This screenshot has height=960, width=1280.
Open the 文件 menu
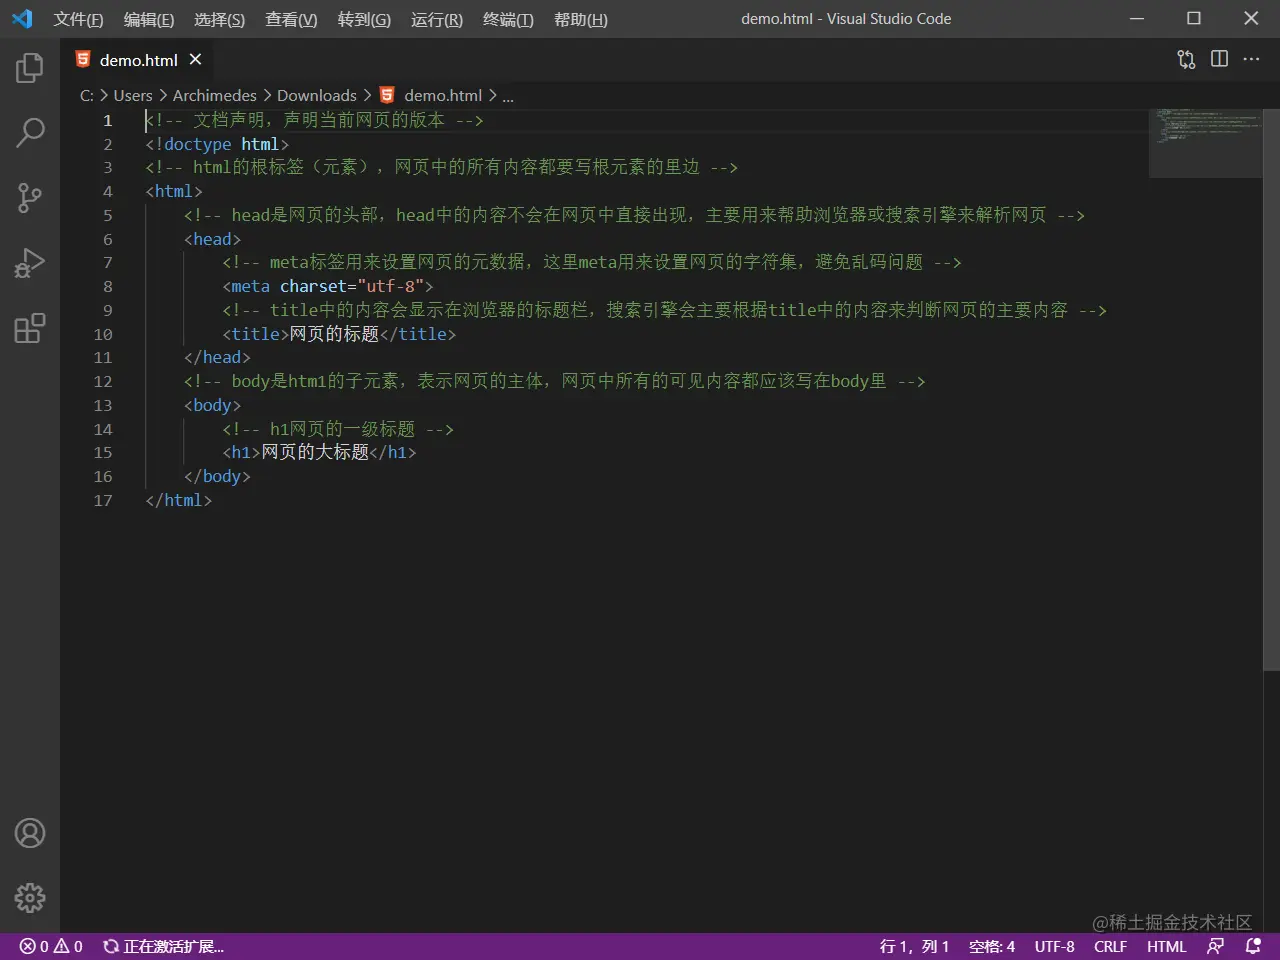(78, 19)
